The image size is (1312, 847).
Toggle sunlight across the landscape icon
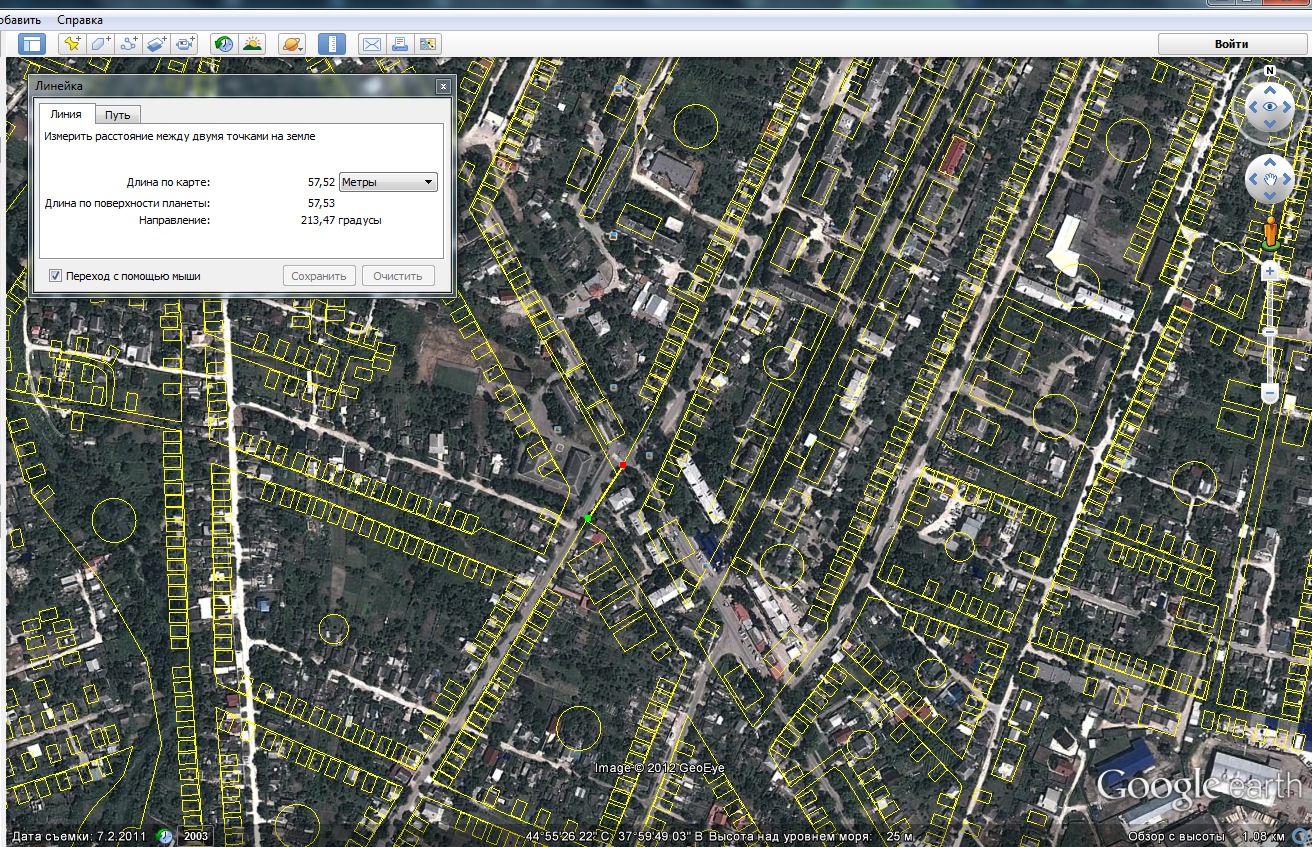pos(251,44)
